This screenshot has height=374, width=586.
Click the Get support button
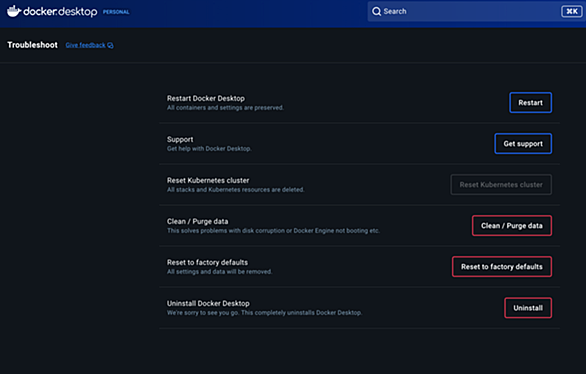(523, 143)
